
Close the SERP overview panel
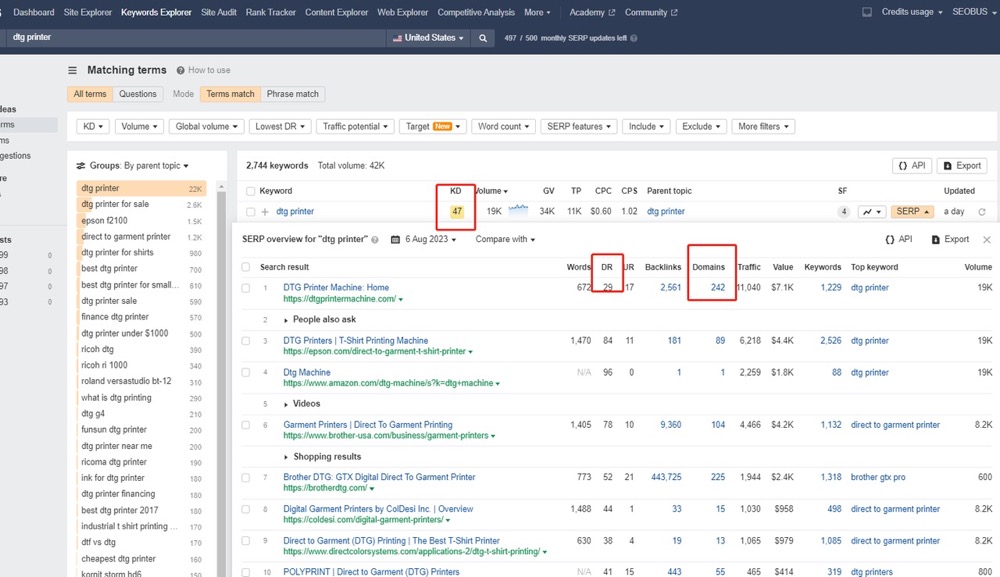987,240
